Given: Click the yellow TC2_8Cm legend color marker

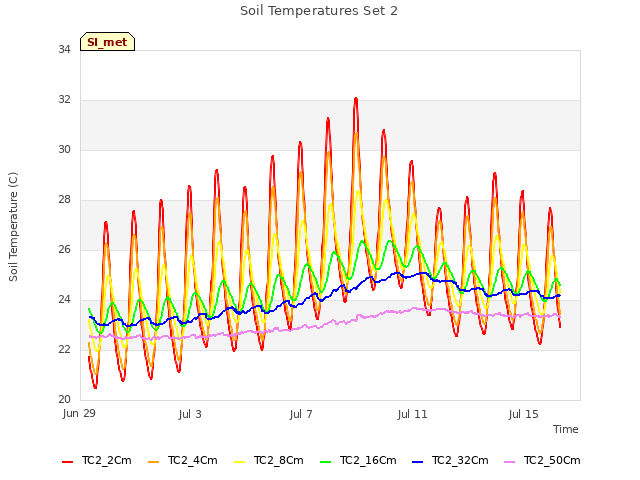Looking at the screenshot, I should coord(240,461).
